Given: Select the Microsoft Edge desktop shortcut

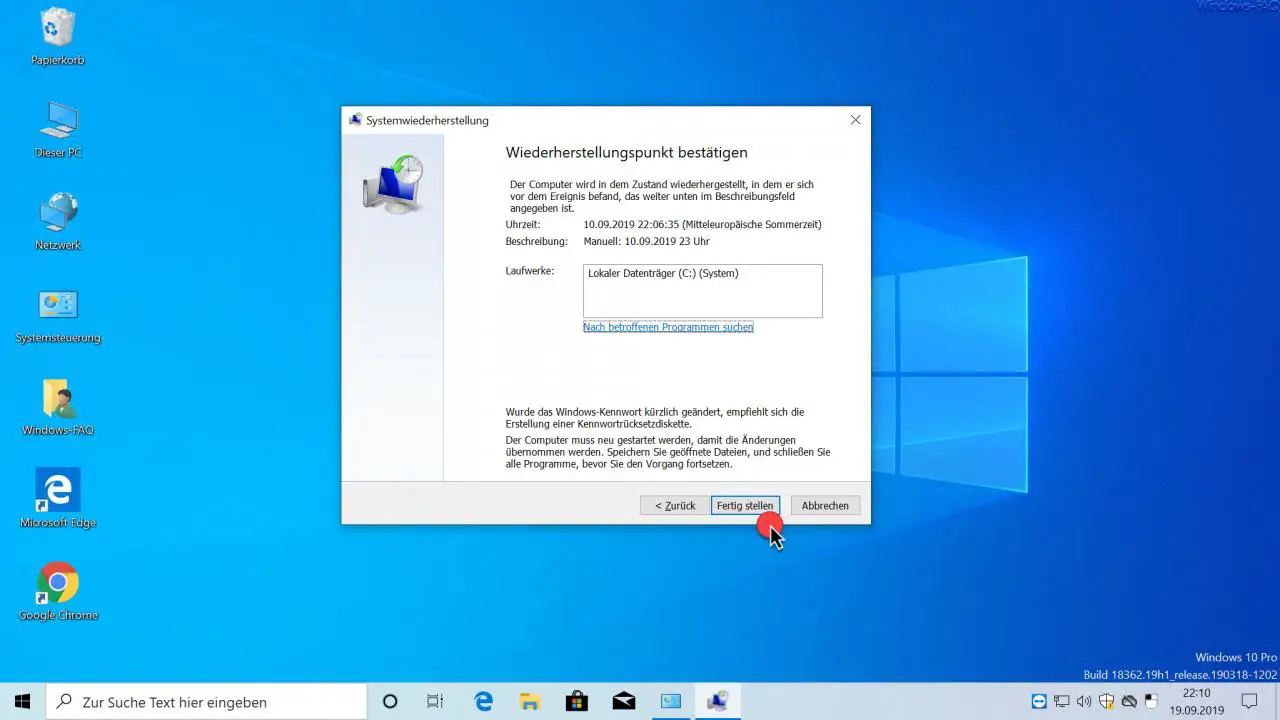Looking at the screenshot, I should 58,499.
